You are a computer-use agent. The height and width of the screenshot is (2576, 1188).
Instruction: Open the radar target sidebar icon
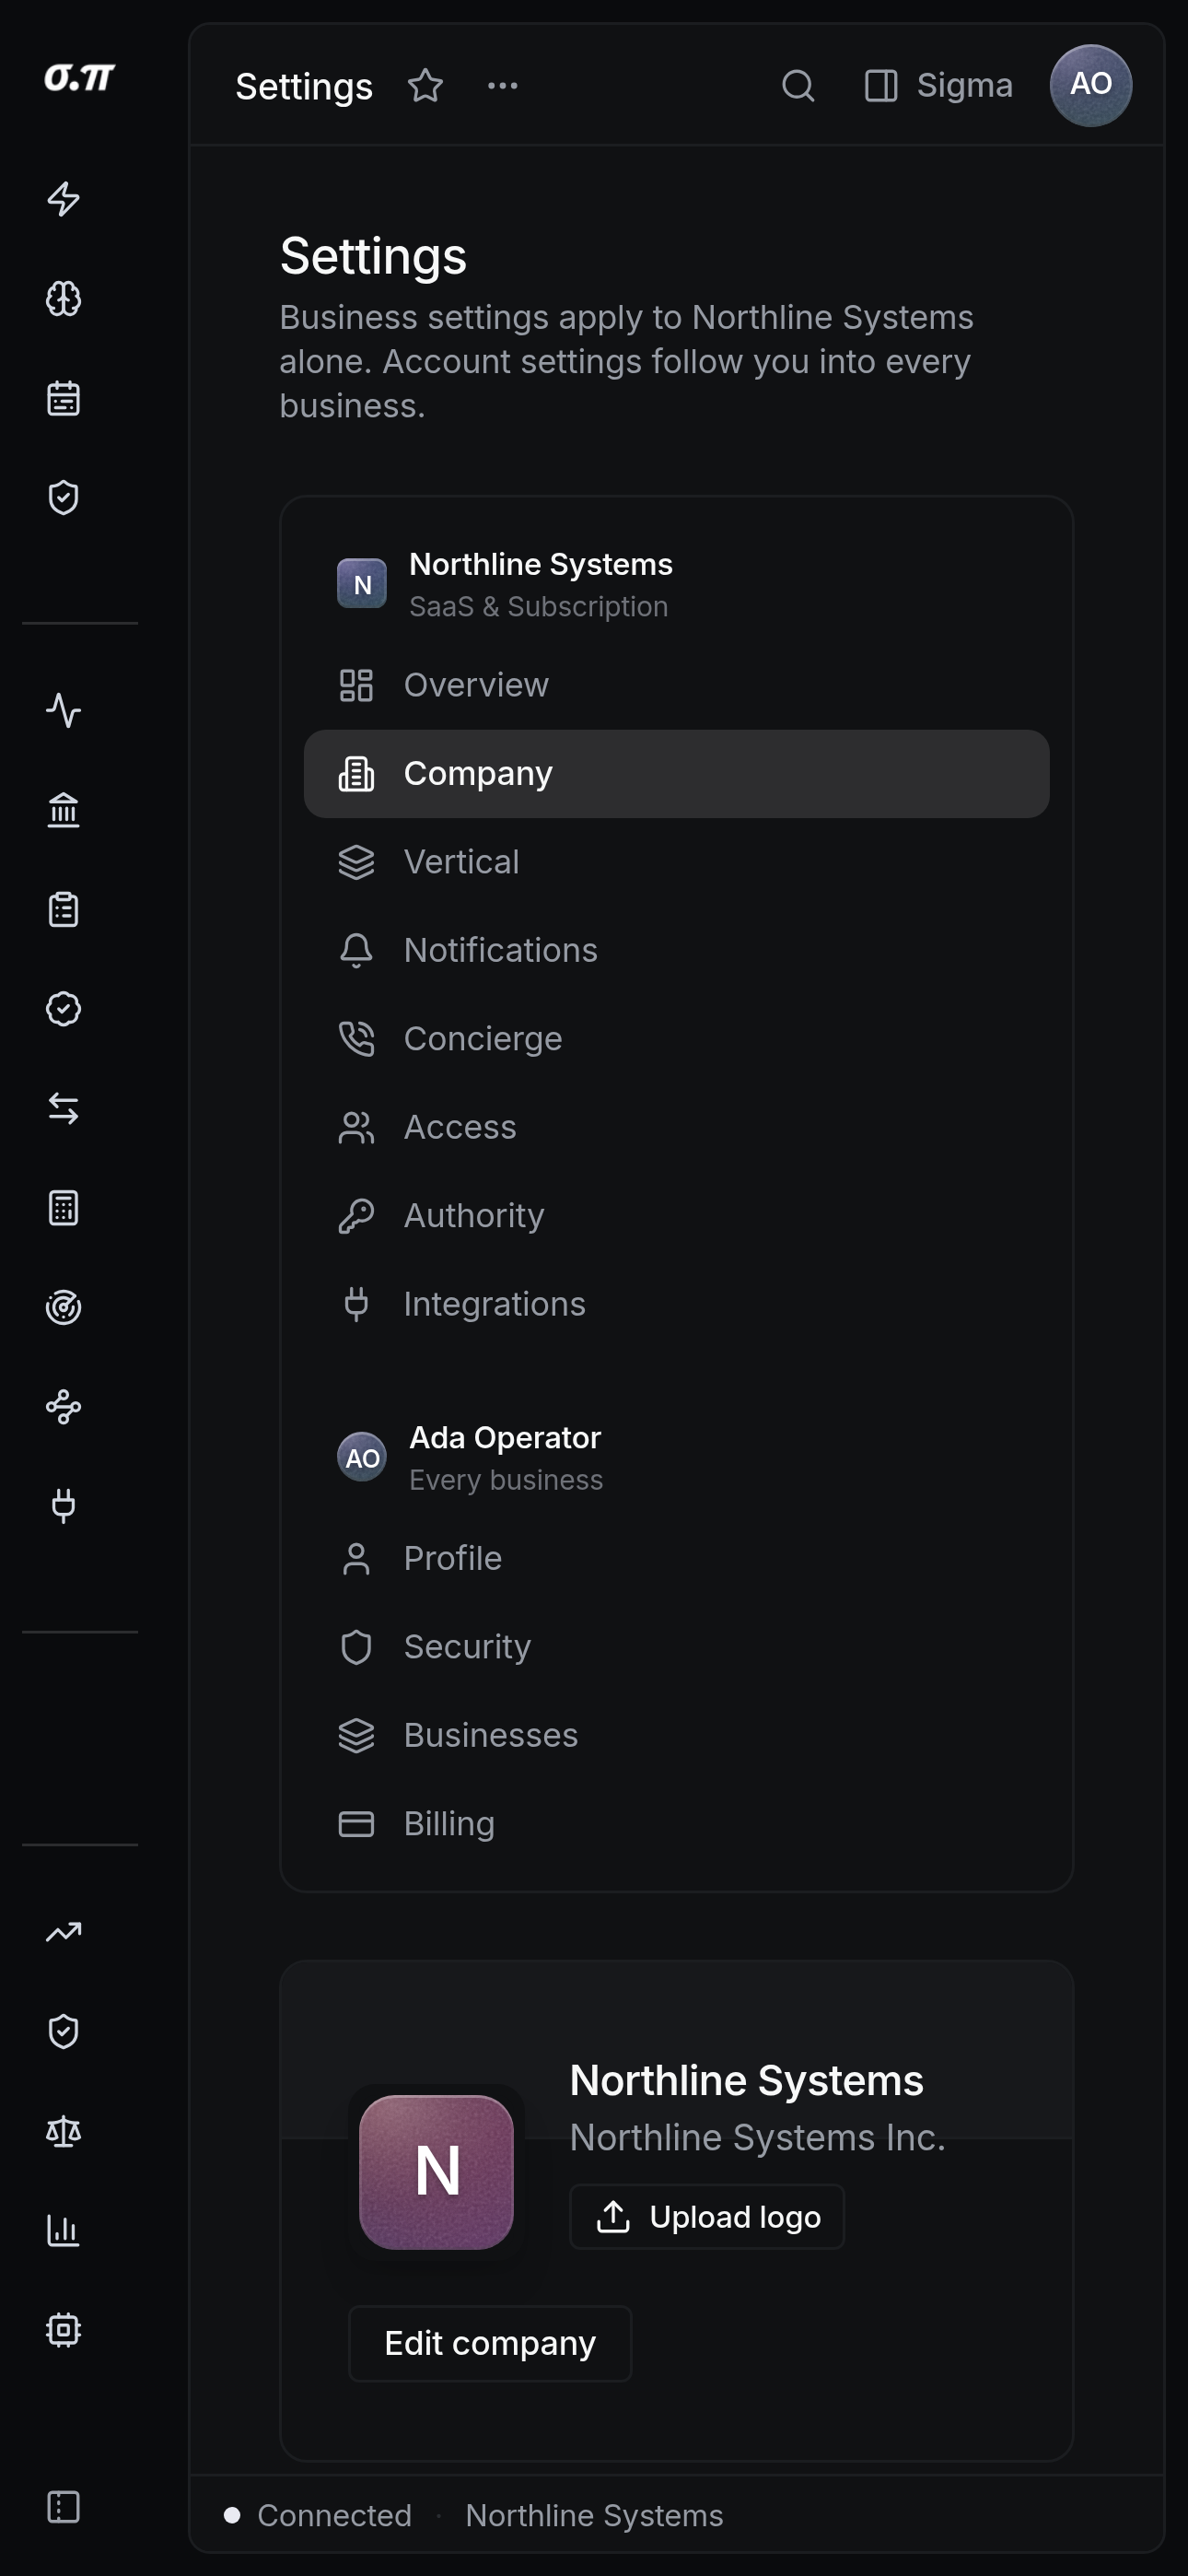point(64,1308)
